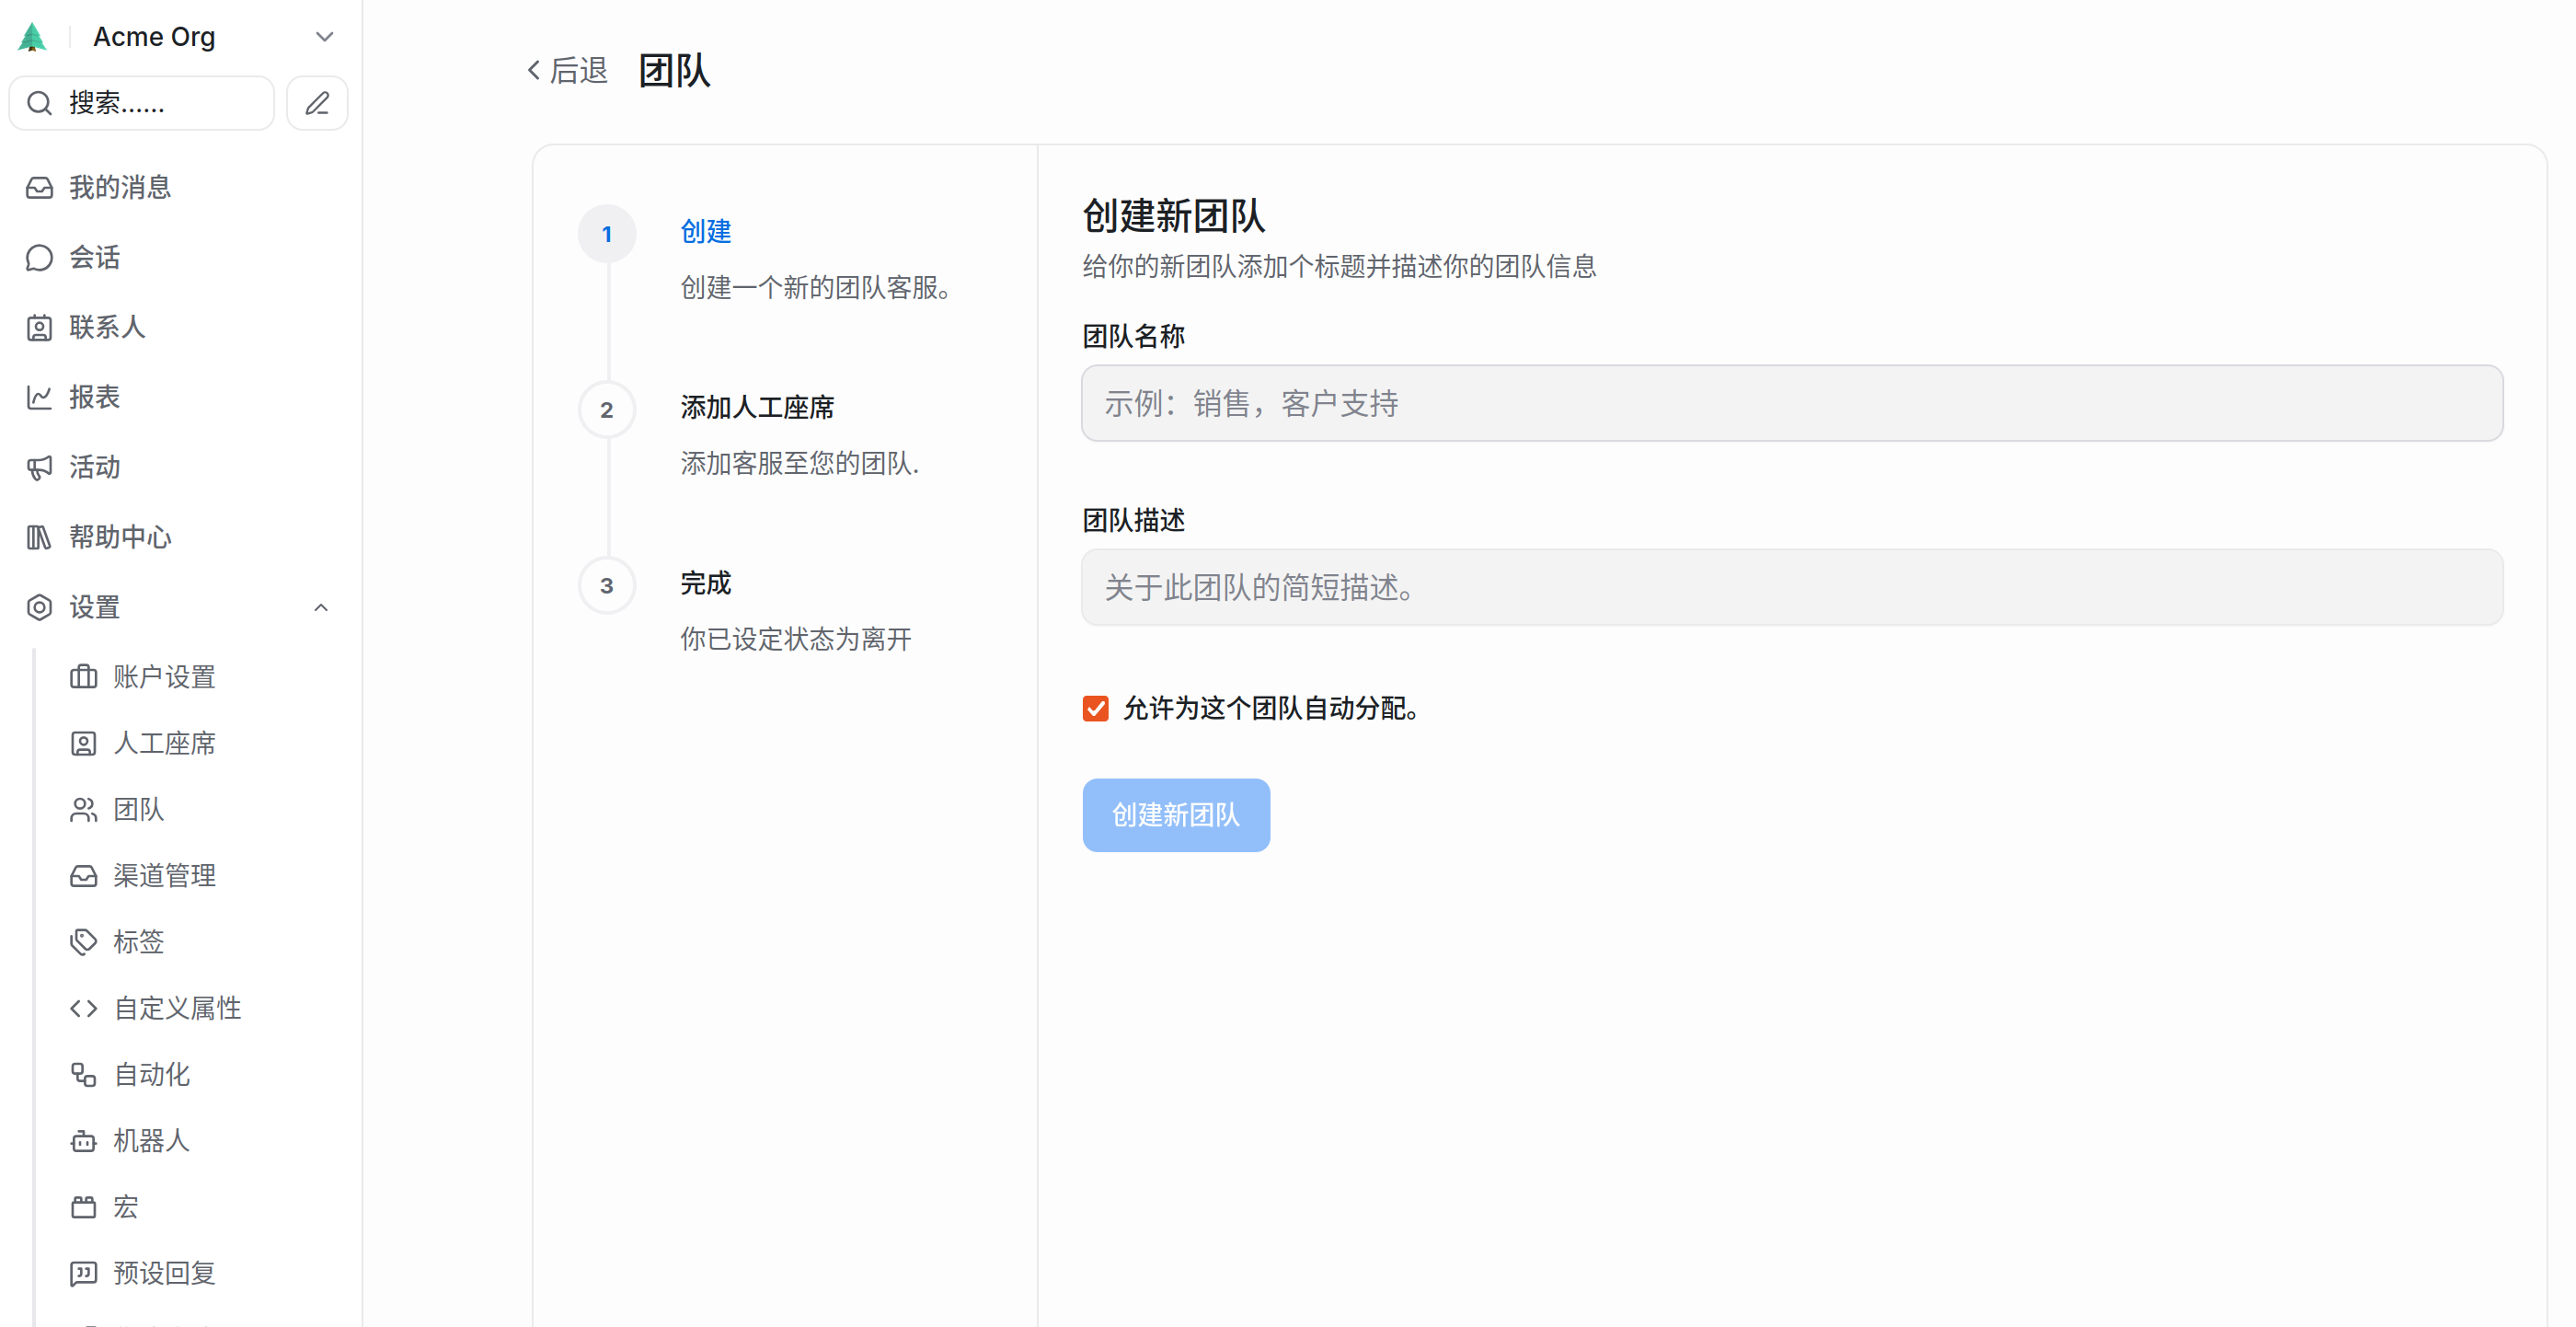Open Account Settings (账户设置) menu item
This screenshot has width=2576, height=1327.
click(x=164, y=677)
